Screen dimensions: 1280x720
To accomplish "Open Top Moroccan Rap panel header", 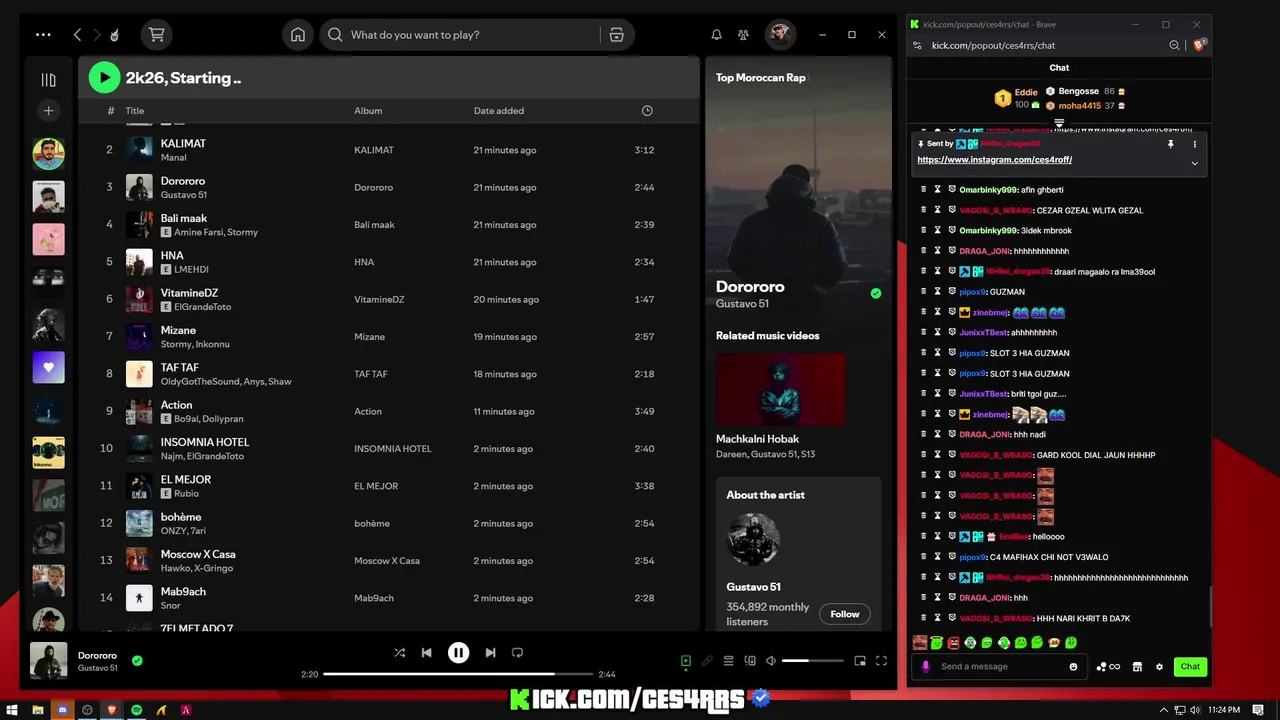I will (x=760, y=78).
